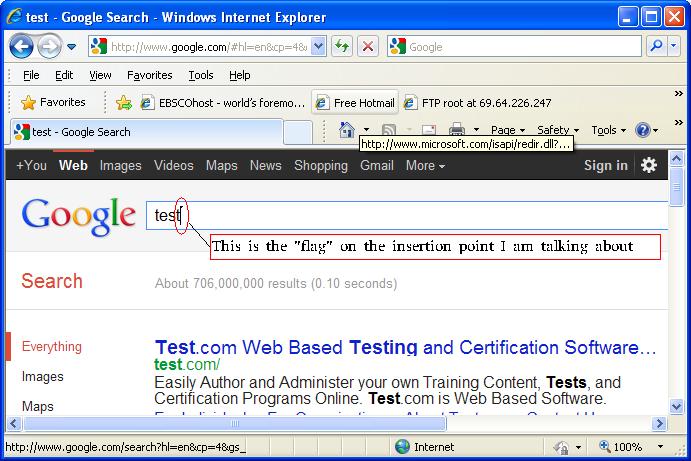Switch to the test - Google Search tab
The image size is (691, 461).
(x=80, y=132)
